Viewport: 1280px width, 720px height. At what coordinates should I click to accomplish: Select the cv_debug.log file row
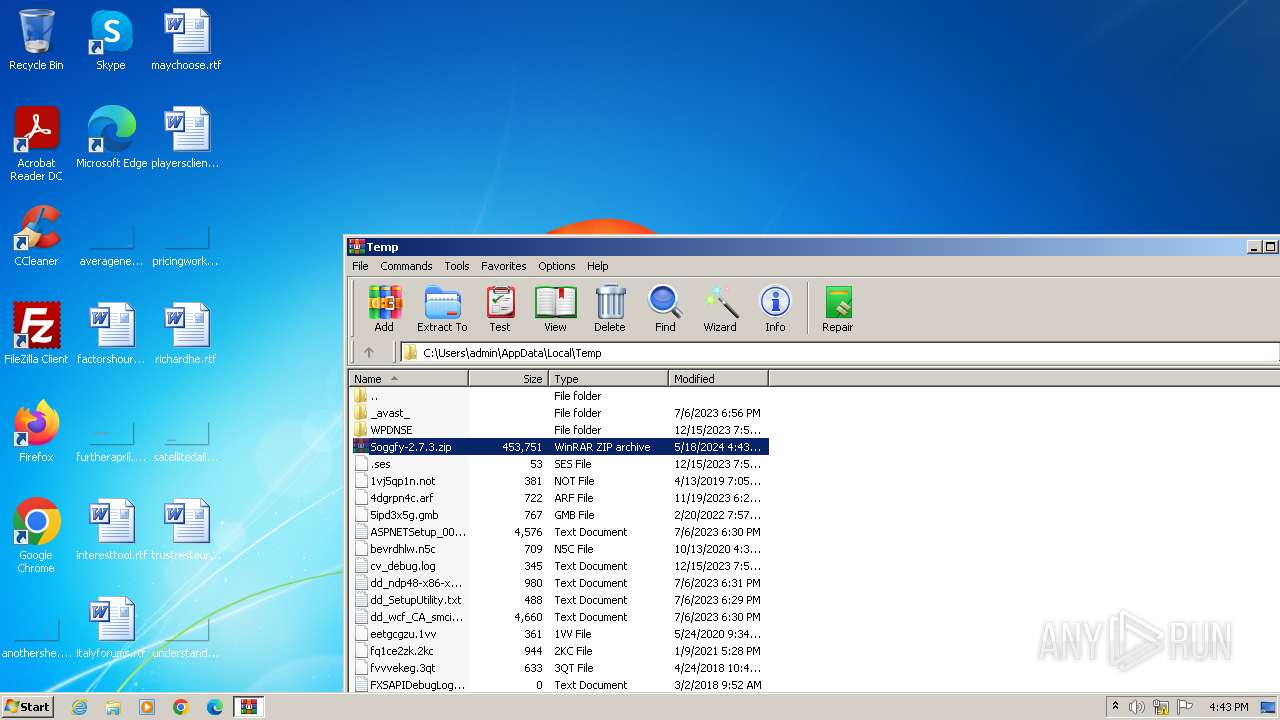(559, 566)
